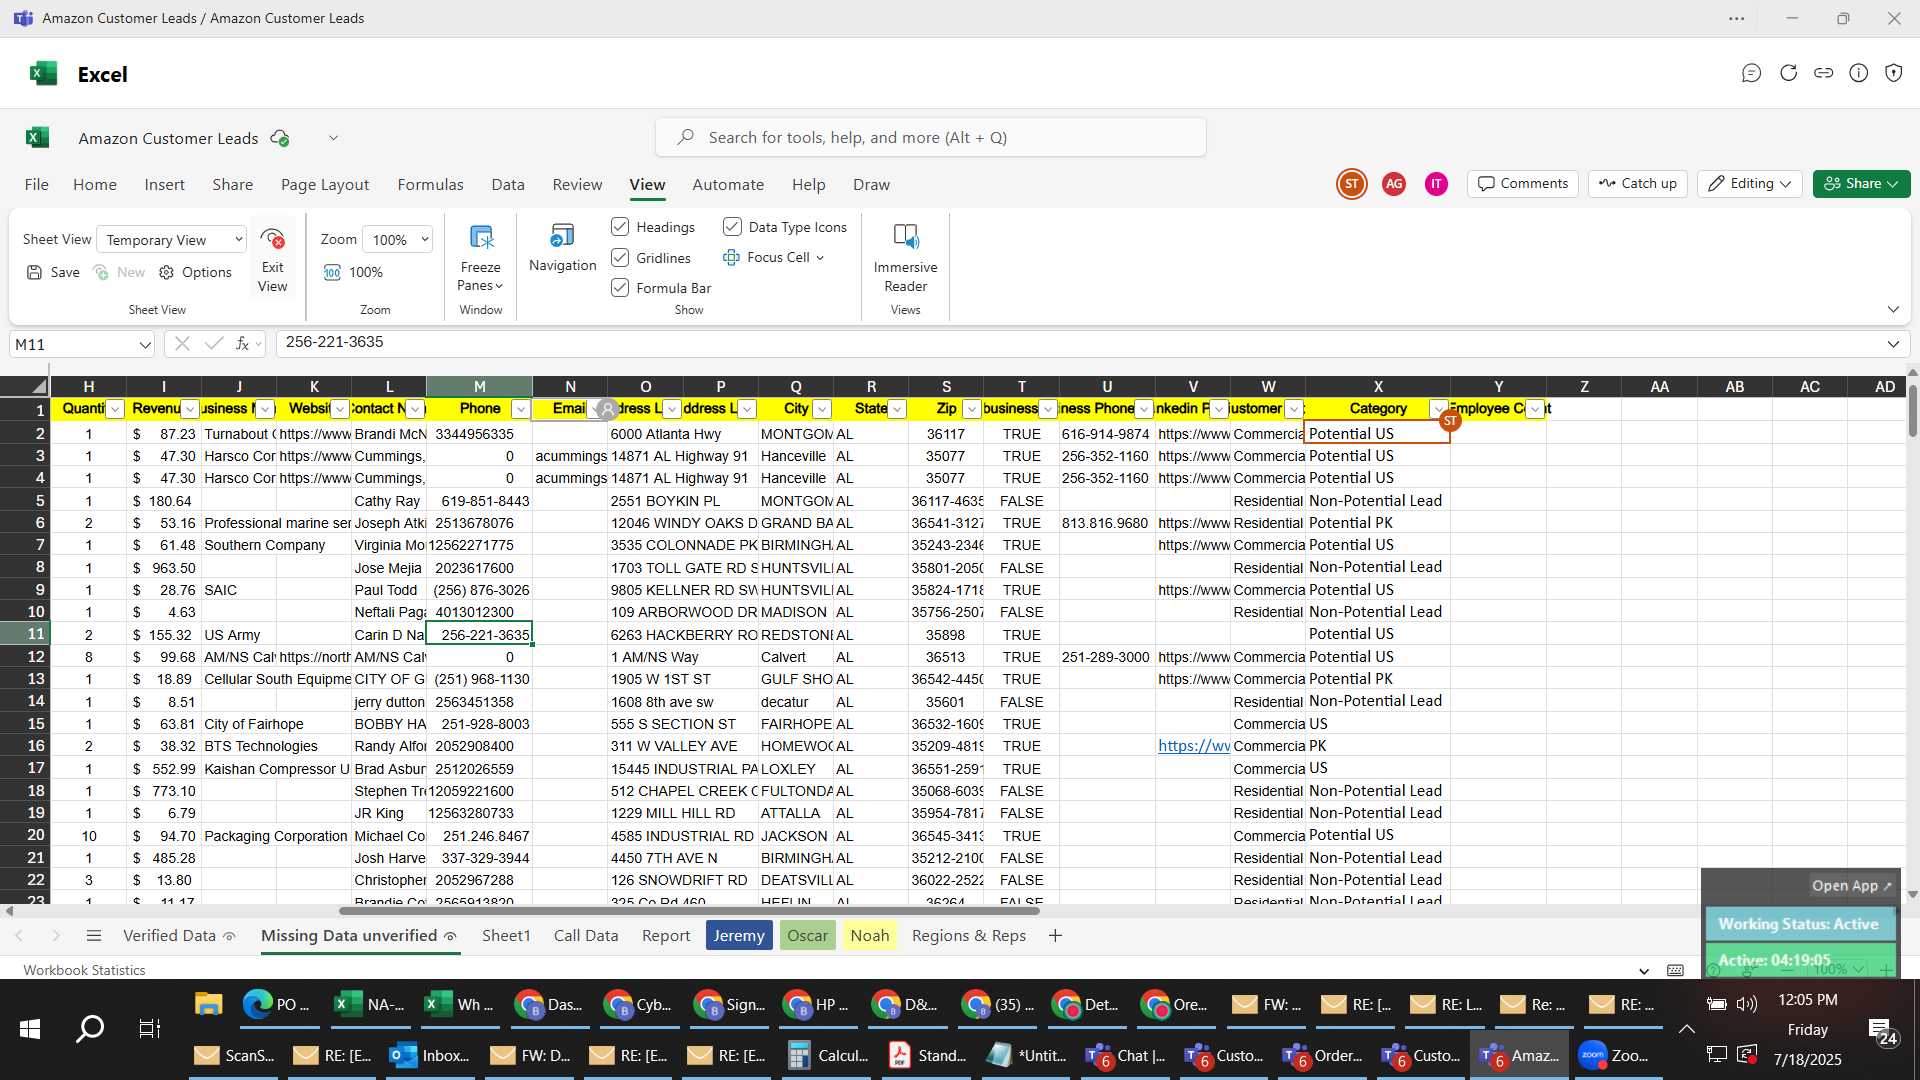Click Workbook Statistics in status bar
The image size is (1920, 1080).
pos(84,970)
